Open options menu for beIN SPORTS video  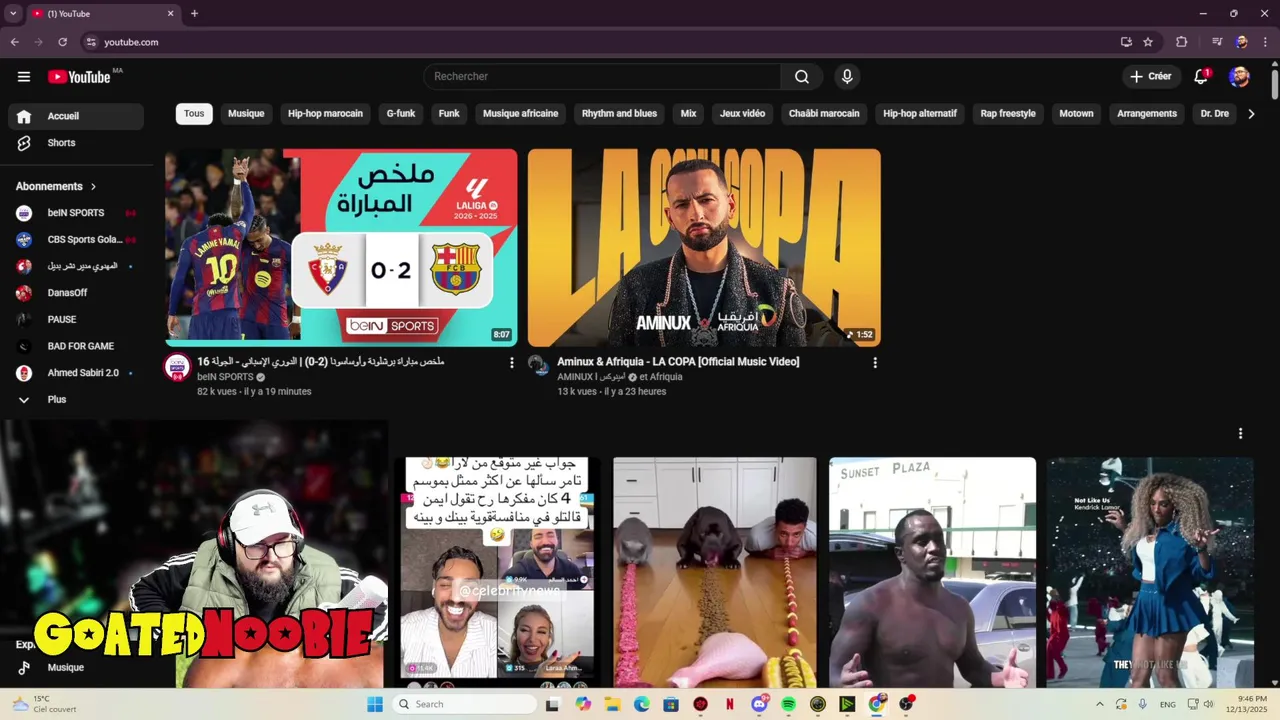tap(512, 363)
